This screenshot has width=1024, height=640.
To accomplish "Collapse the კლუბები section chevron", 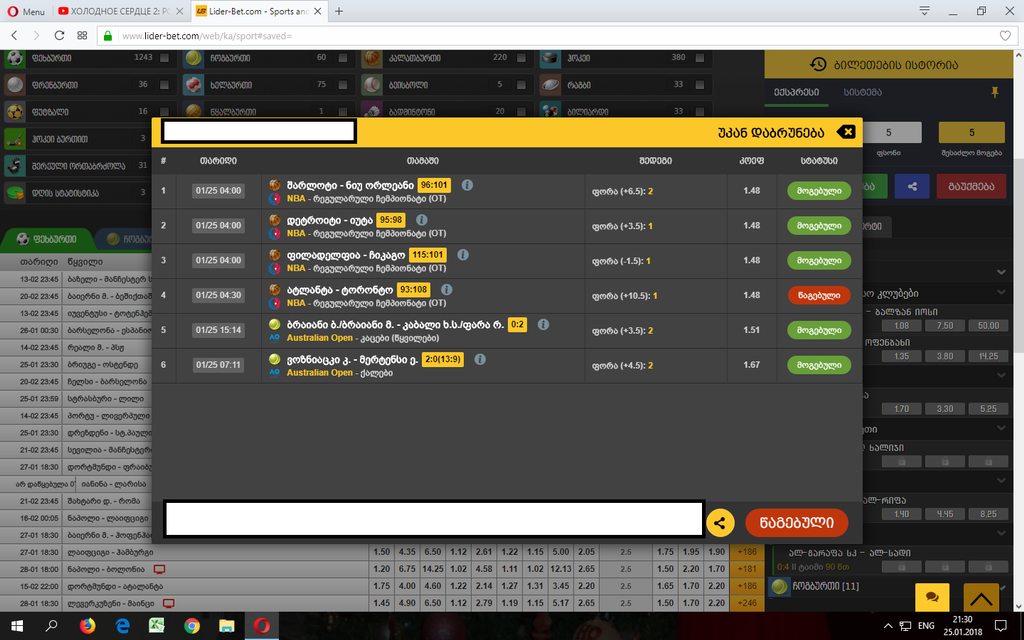I will (1001, 293).
